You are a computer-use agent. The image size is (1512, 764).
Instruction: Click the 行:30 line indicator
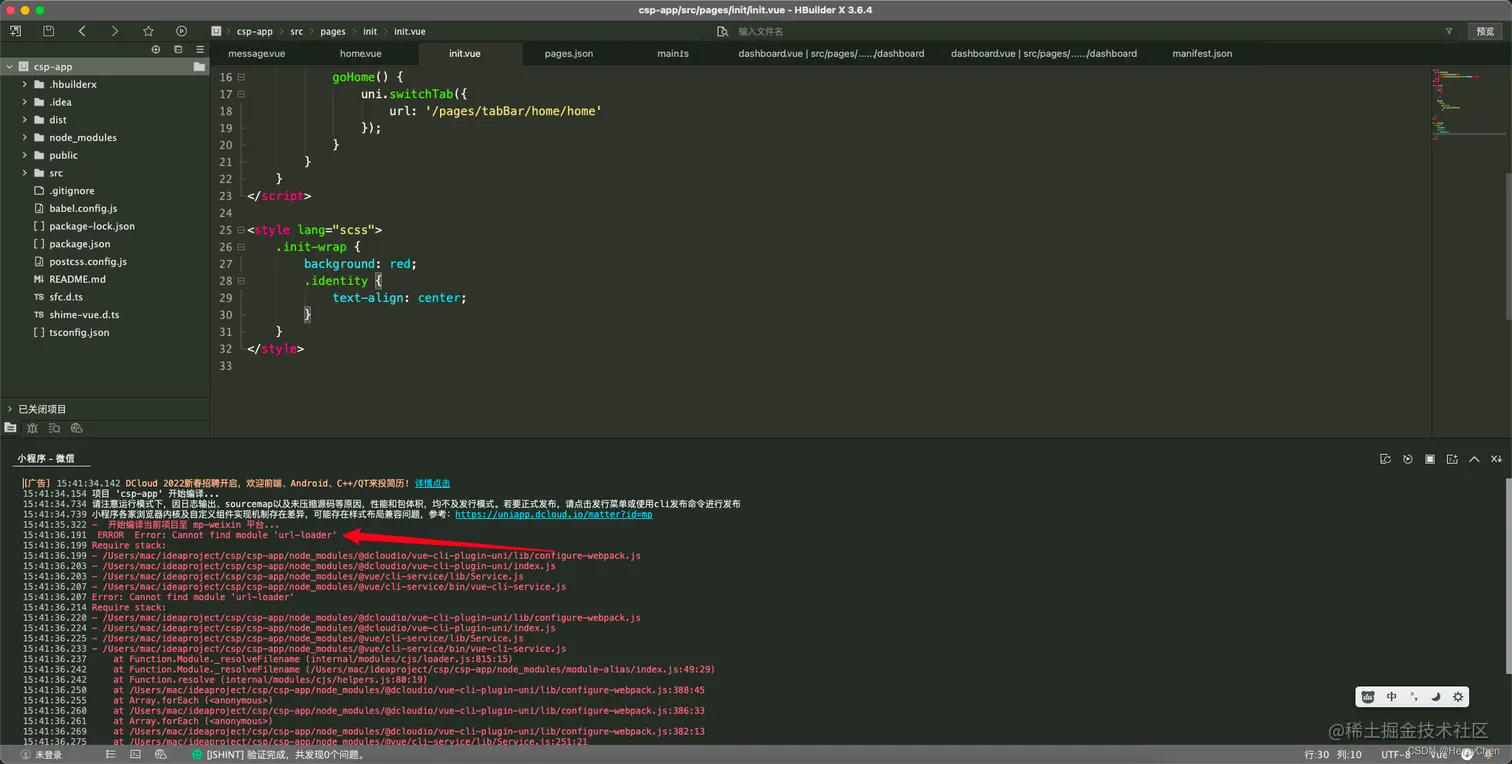coord(1318,754)
